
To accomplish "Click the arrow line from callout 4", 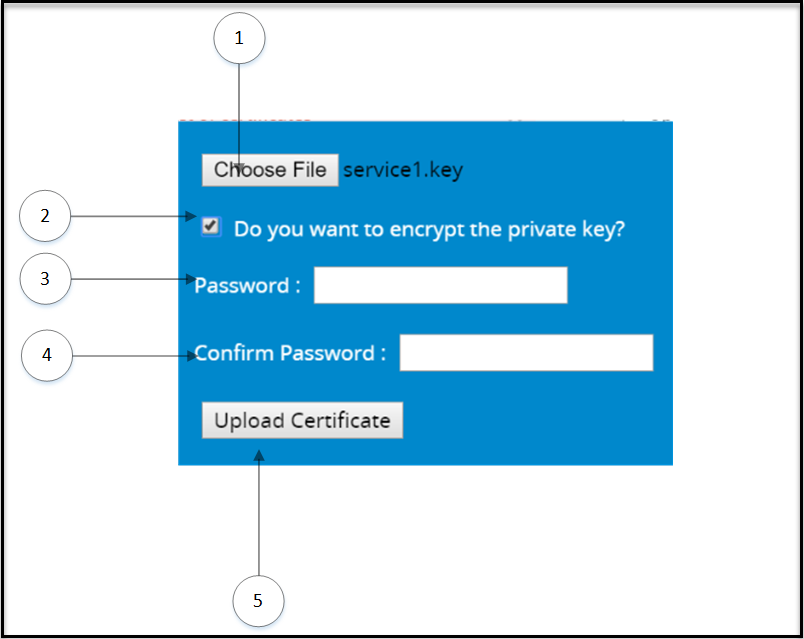I will [x=130, y=355].
